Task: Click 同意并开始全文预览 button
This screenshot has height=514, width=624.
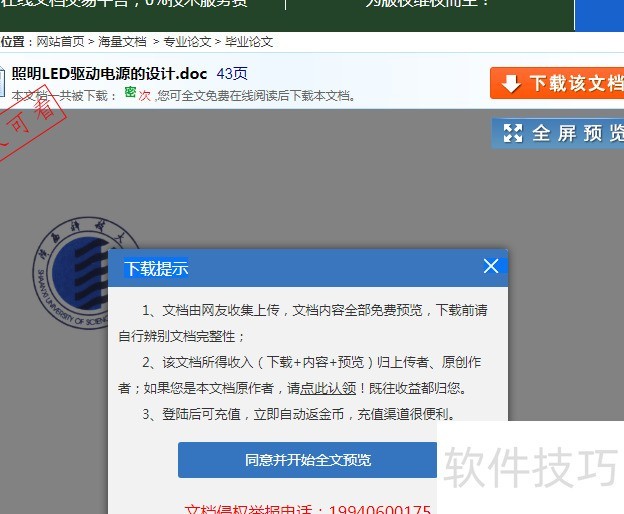Action: (x=307, y=460)
